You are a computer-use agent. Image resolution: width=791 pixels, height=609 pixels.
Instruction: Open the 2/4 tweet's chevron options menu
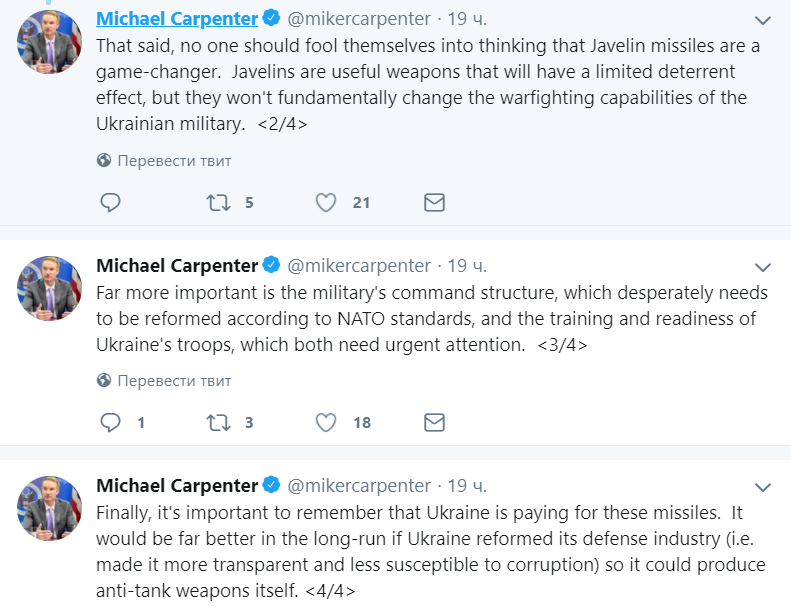(763, 20)
